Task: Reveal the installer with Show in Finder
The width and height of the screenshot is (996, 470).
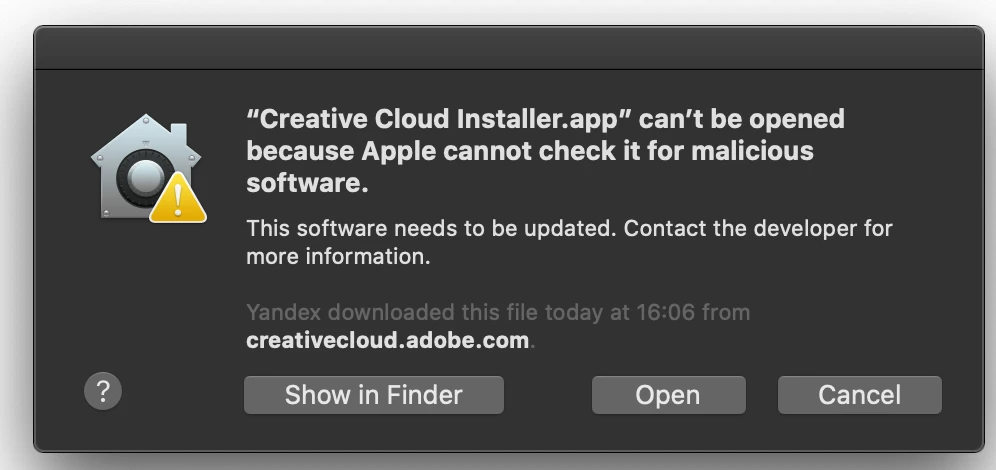Action: pos(374,395)
